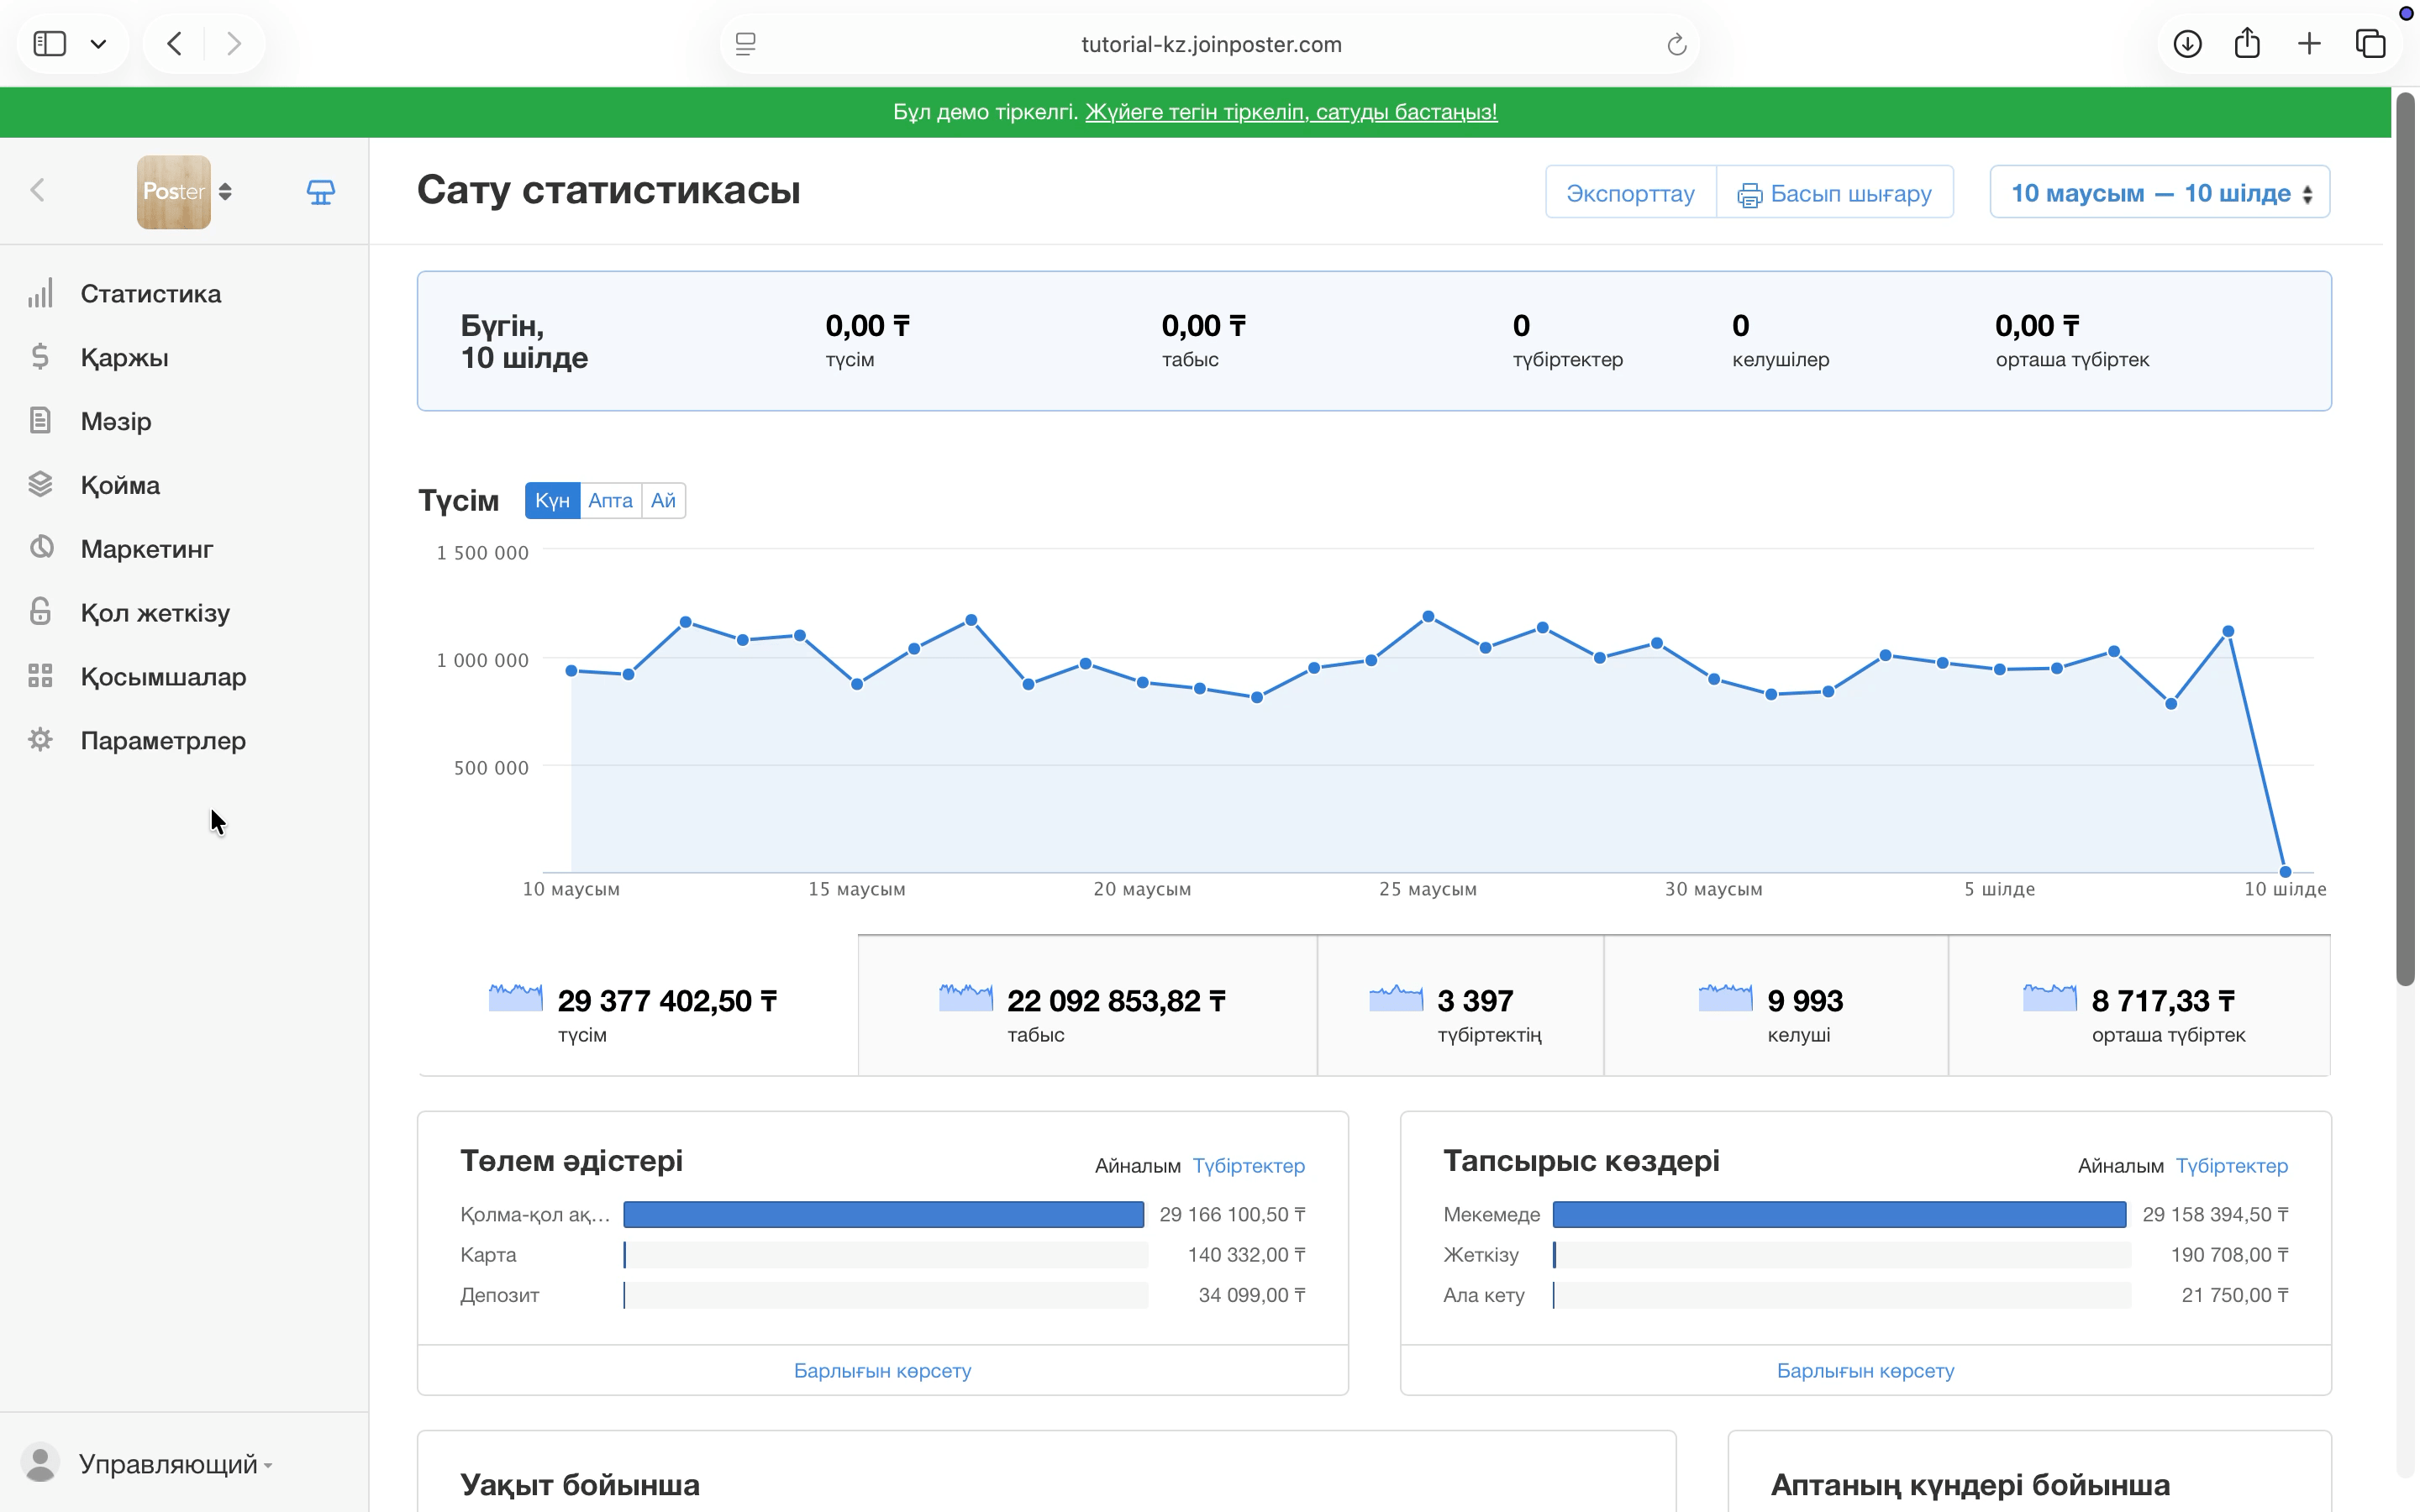Click the free registration link in green banner
The image size is (2420, 1512).
point(1291,112)
